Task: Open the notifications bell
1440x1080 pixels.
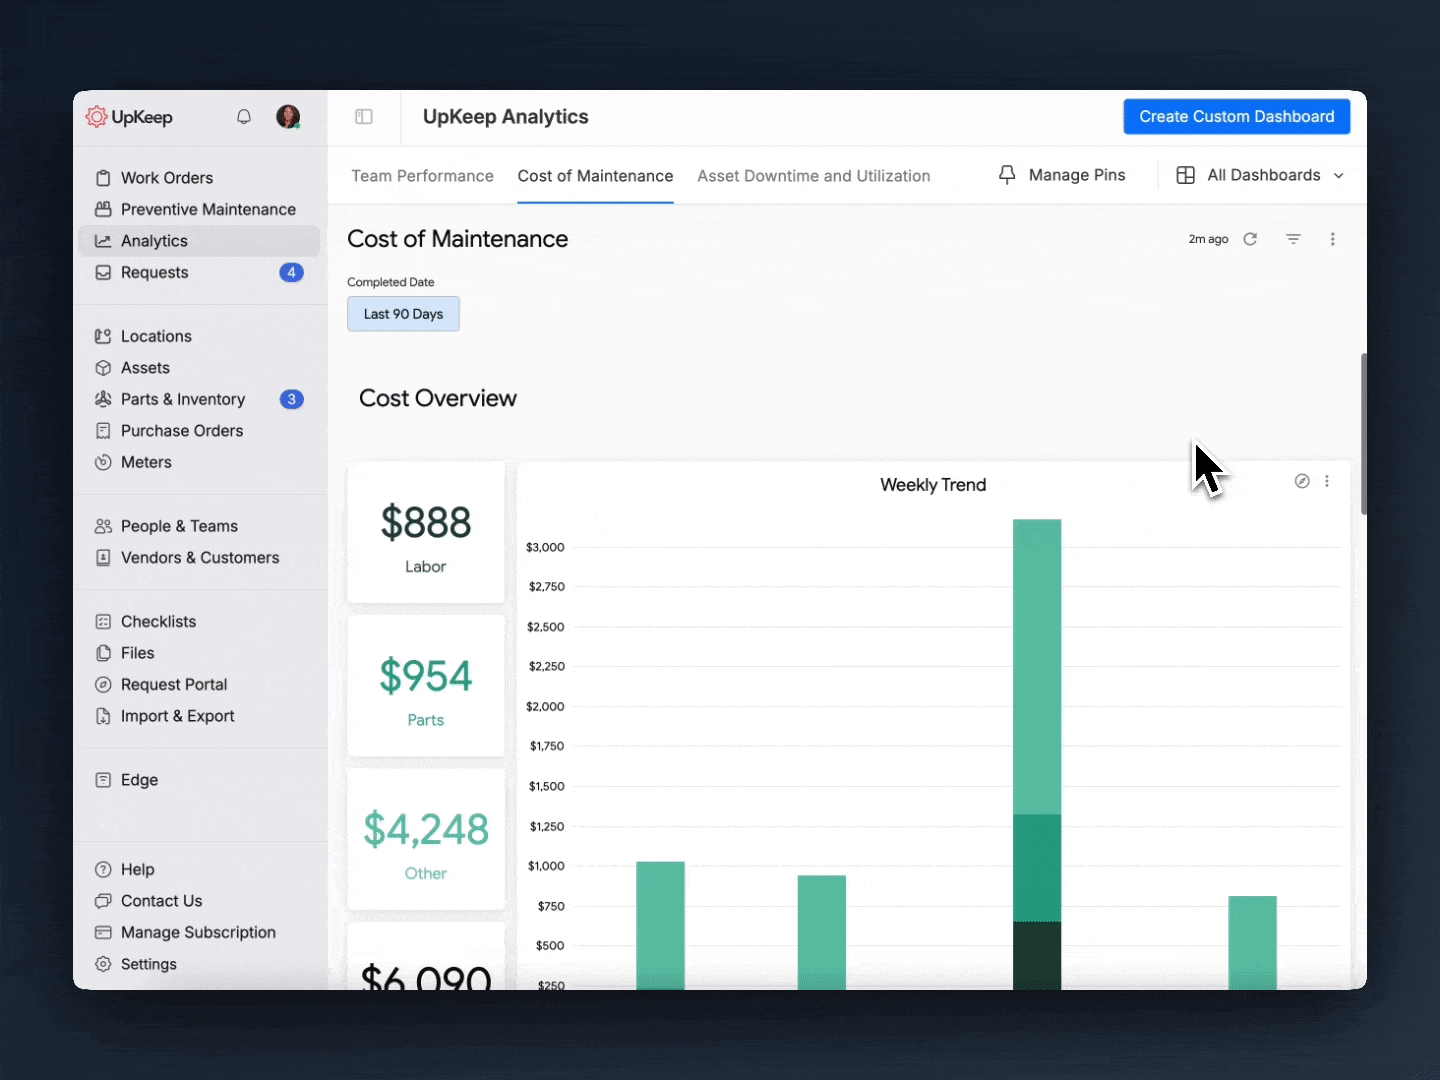Action: [244, 117]
